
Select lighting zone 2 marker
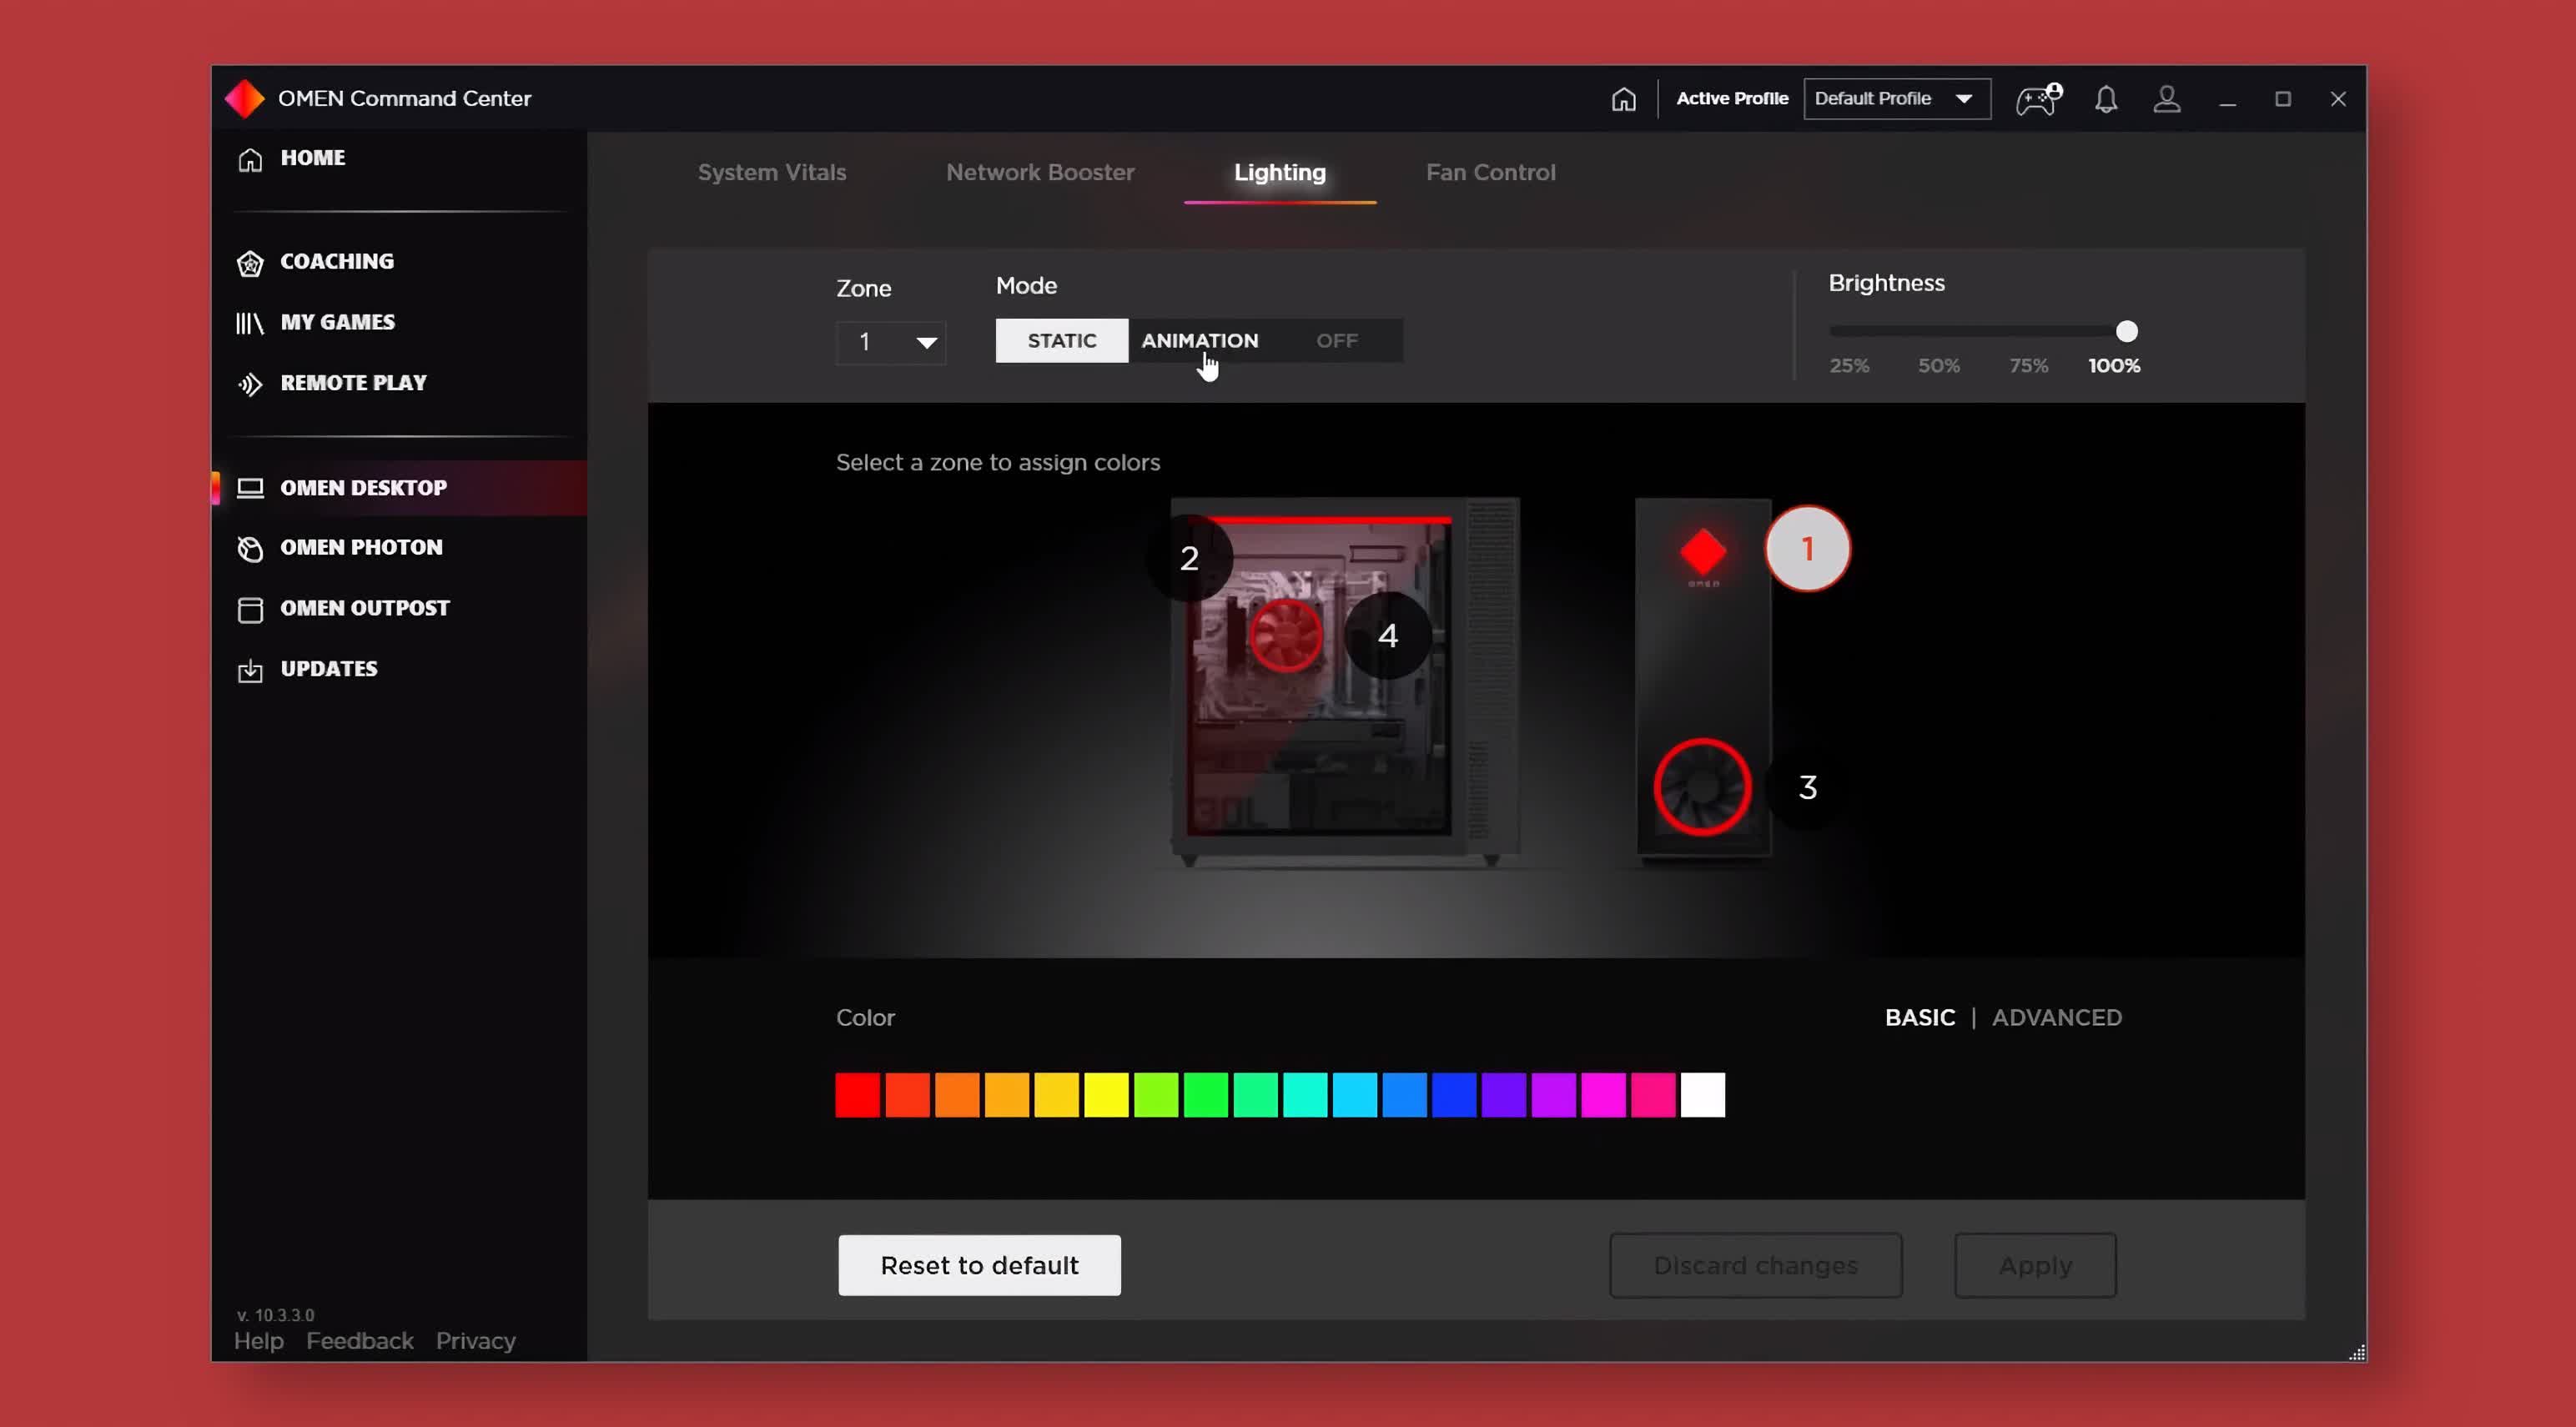point(1189,557)
